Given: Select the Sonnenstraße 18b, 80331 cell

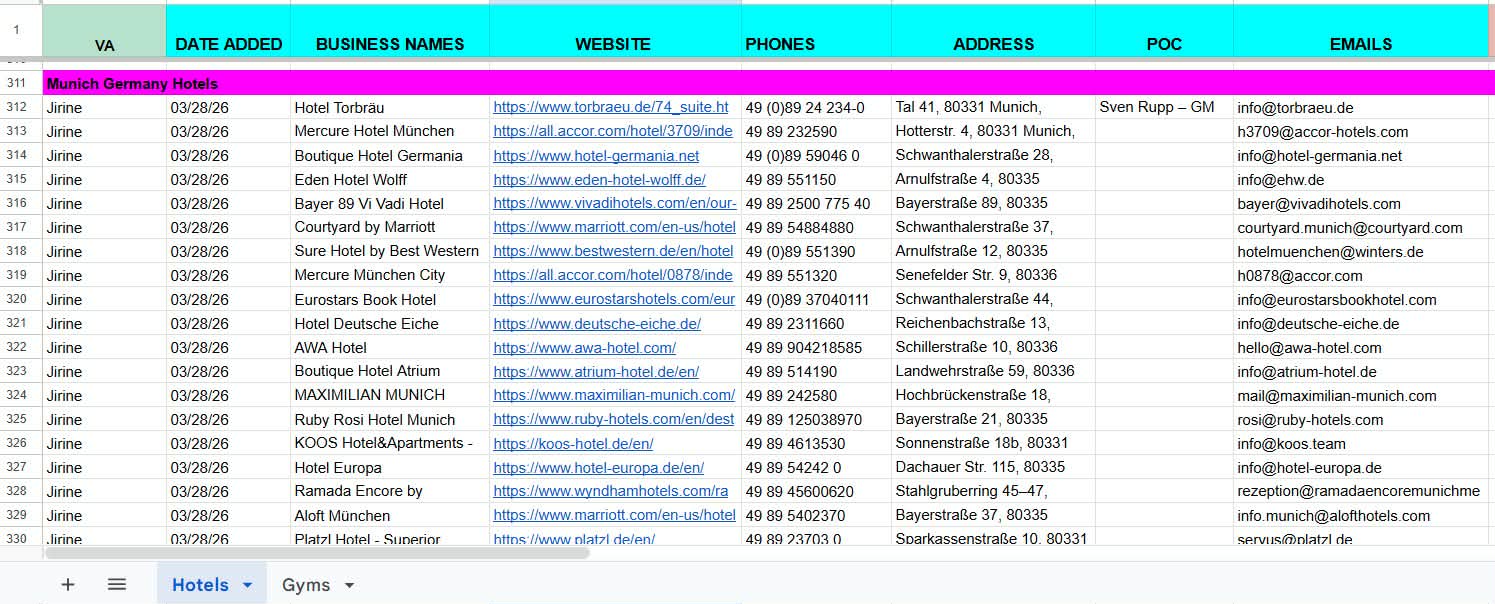Looking at the screenshot, I should [993, 443].
